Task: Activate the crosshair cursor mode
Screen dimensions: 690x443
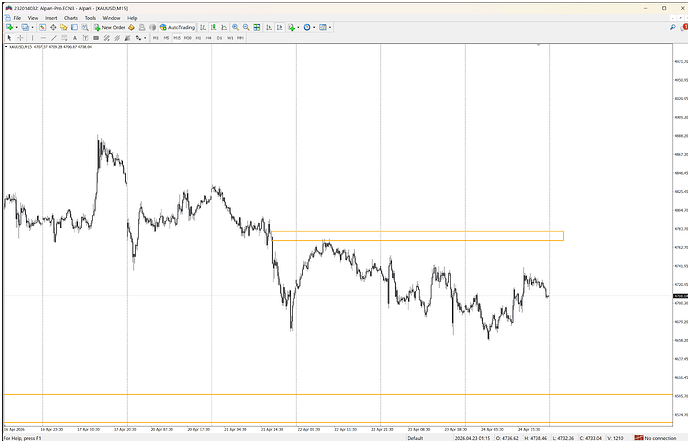Action: click(20, 38)
